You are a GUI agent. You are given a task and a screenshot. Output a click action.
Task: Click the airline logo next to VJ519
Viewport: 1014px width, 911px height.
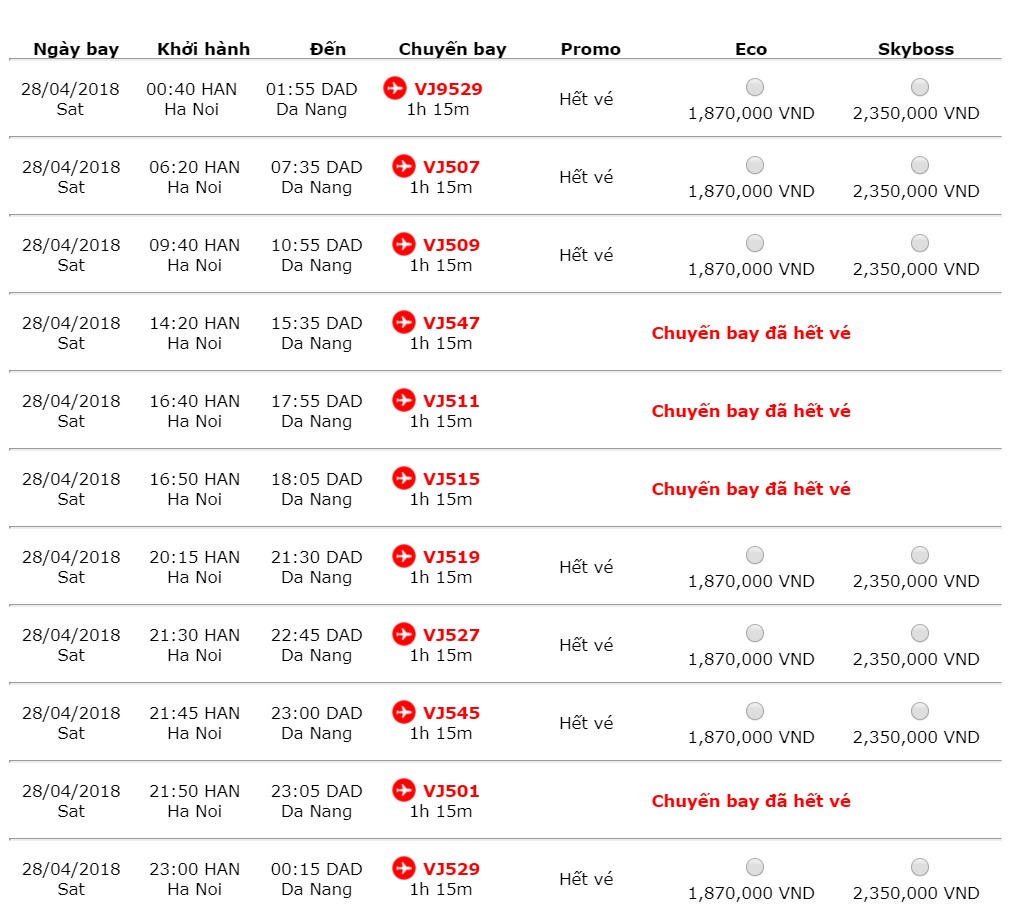404,556
